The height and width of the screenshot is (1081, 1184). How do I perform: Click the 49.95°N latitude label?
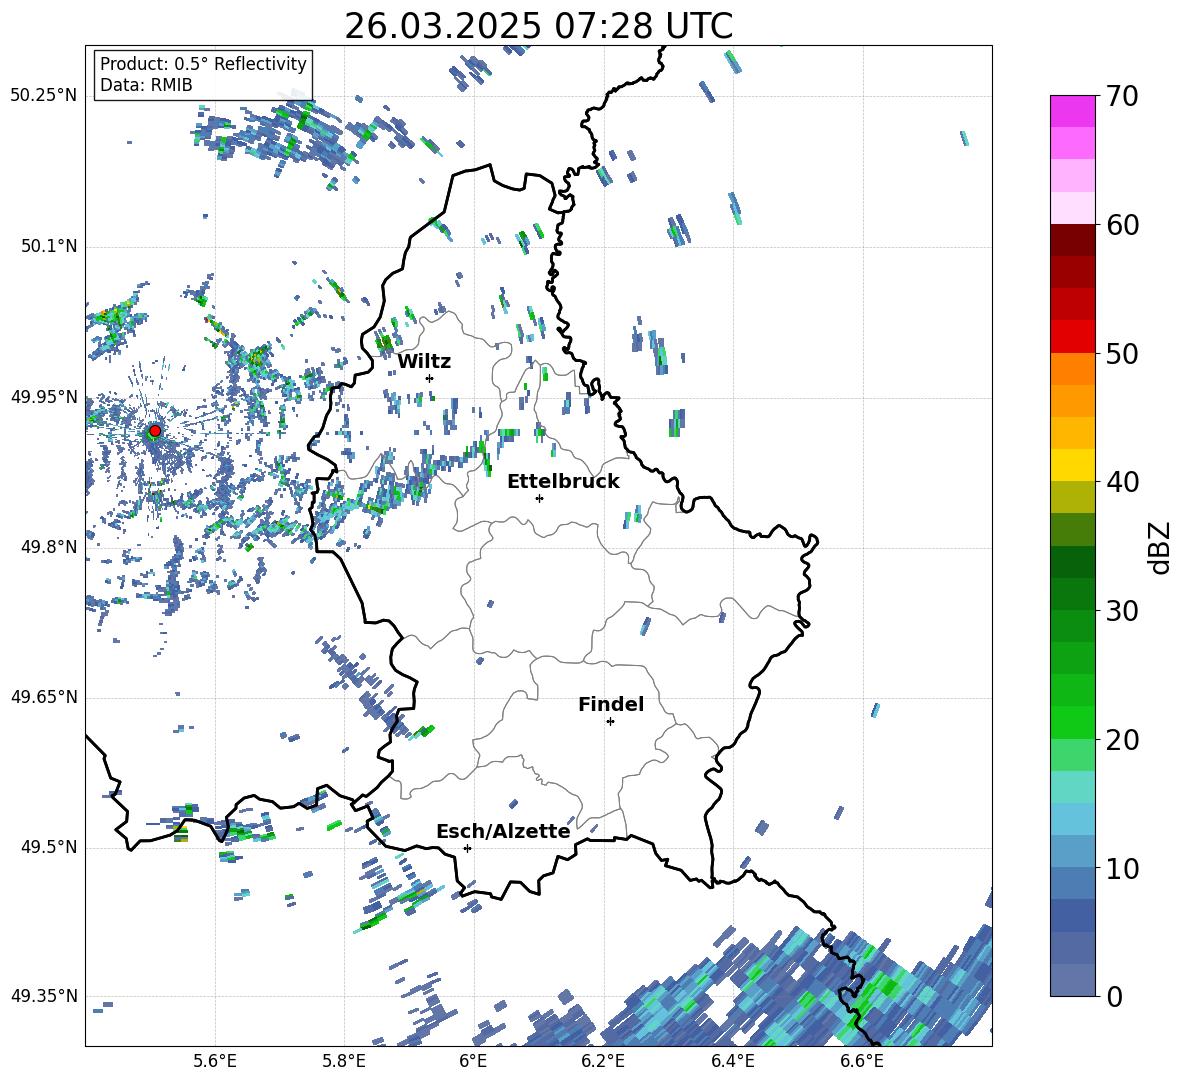coord(44,398)
